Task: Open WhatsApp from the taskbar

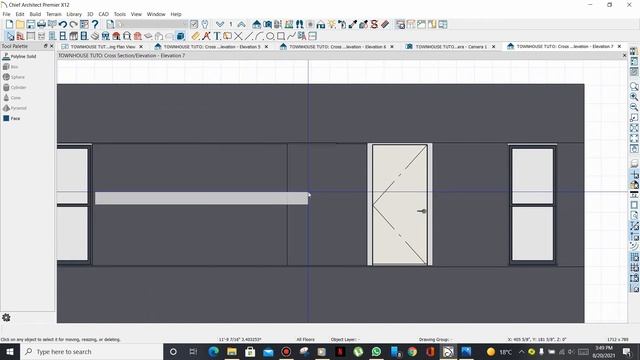Action: click(x=376, y=351)
